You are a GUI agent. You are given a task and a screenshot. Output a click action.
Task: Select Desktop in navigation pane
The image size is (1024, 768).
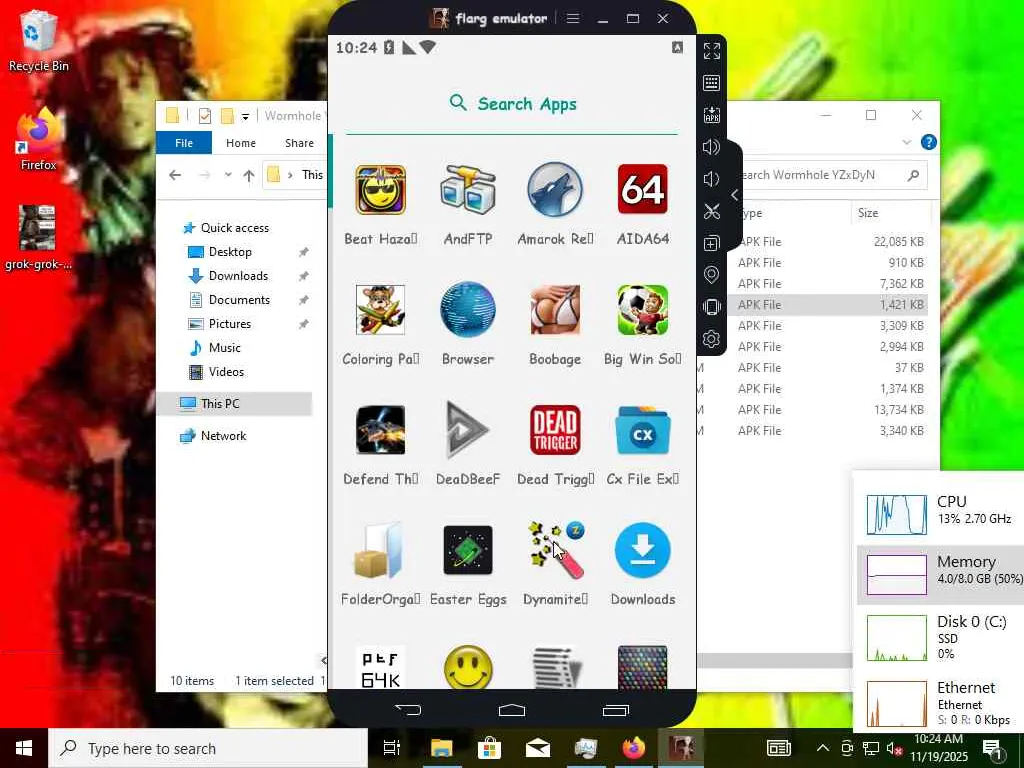pos(230,252)
